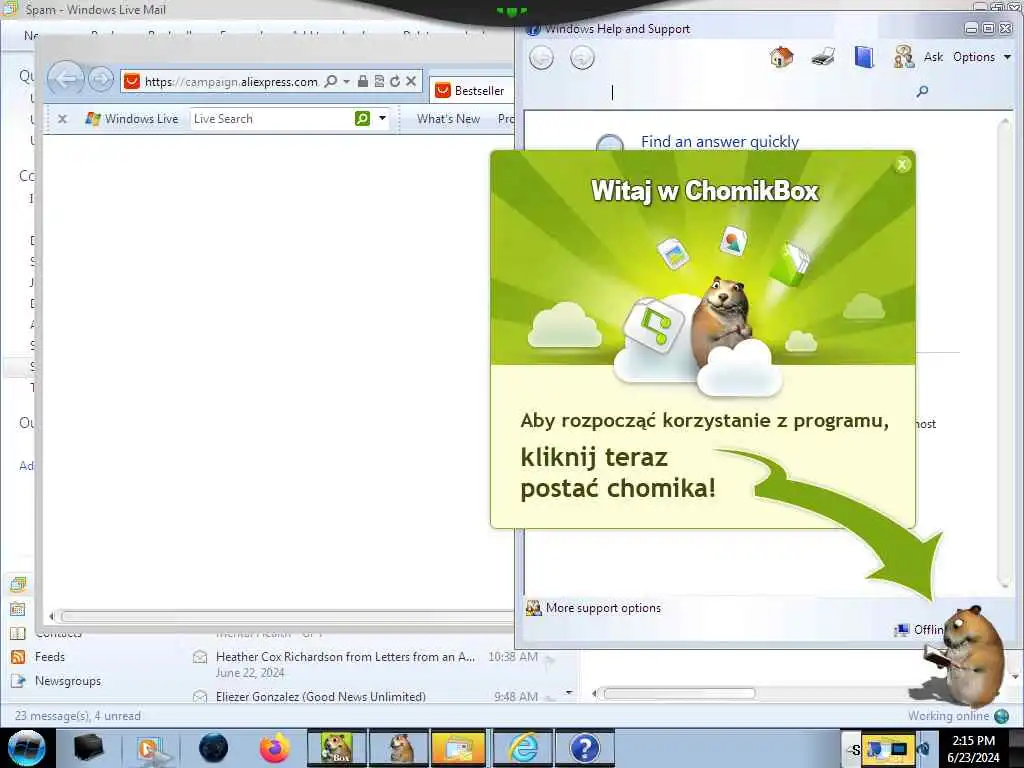
Task: Open Browse Help book icon
Action: [x=863, y=57]
